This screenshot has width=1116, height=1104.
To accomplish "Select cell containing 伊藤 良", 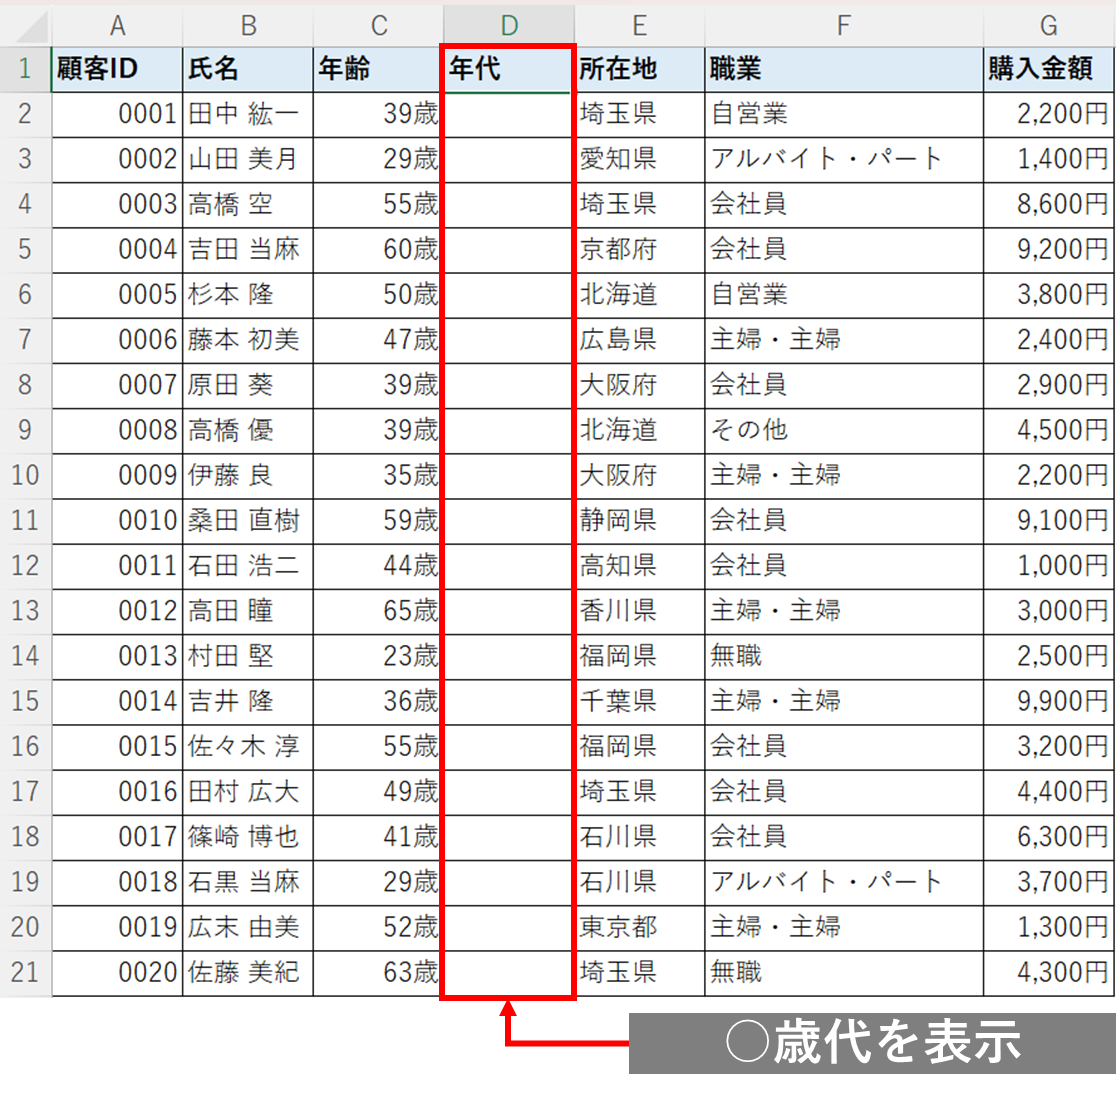I will (248, 475).
